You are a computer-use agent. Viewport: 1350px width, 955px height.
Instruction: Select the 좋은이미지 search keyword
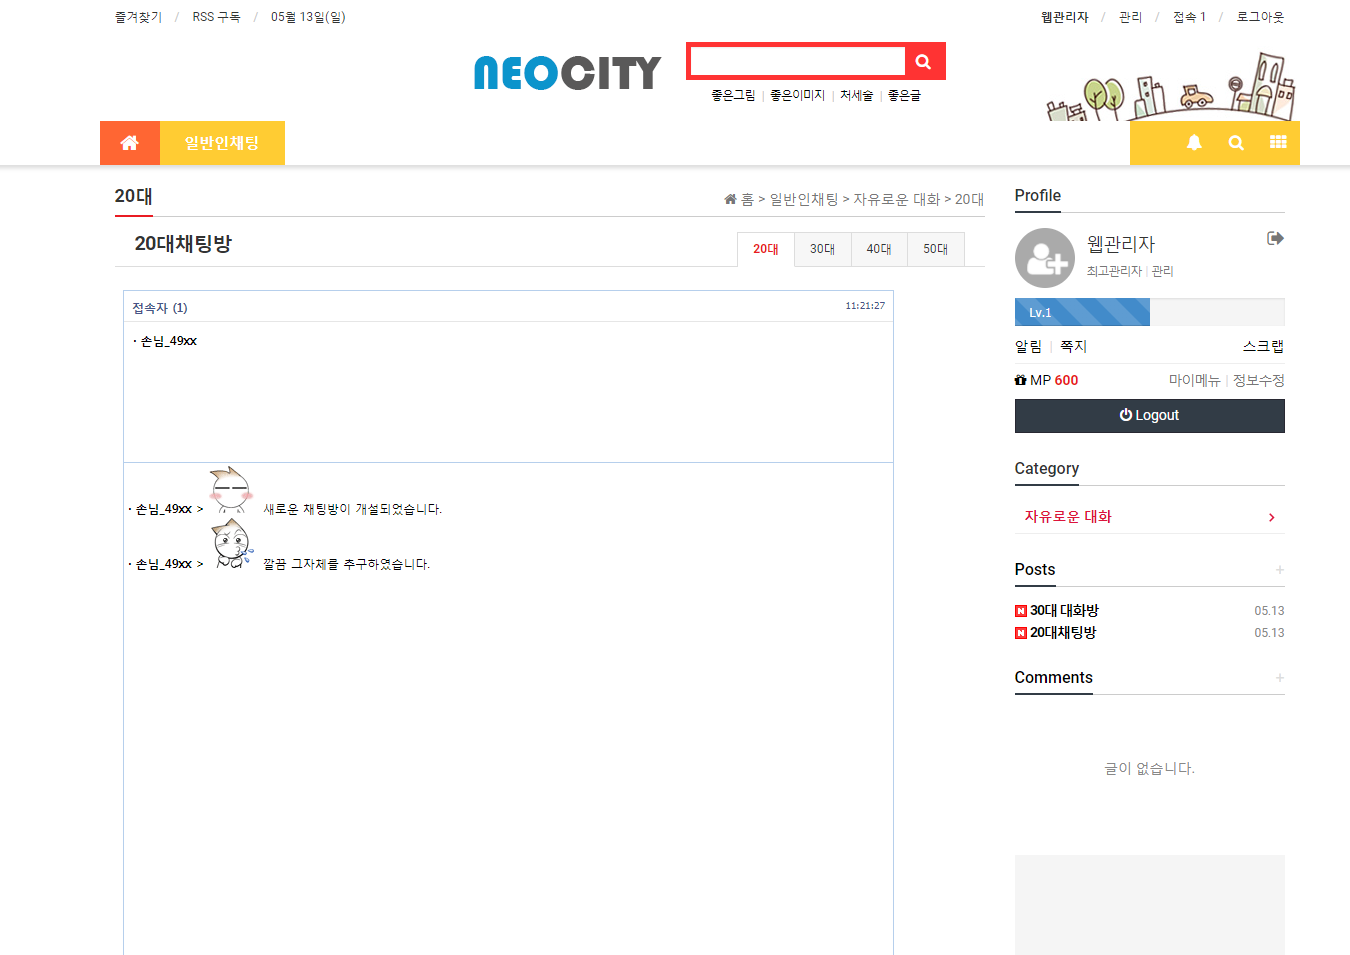coord(798,95)
